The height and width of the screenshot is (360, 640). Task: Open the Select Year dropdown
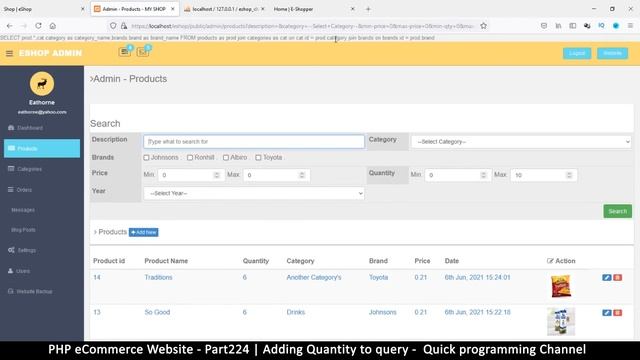point(254,193)
